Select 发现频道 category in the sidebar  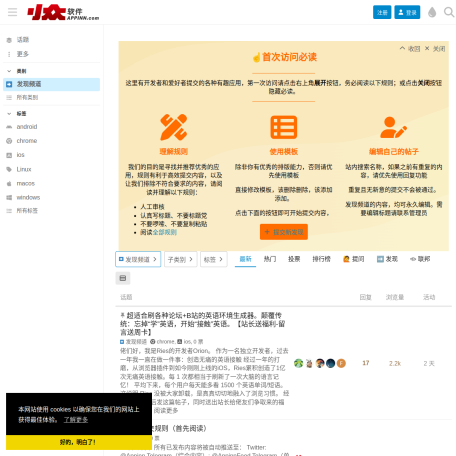coord(51,84)
